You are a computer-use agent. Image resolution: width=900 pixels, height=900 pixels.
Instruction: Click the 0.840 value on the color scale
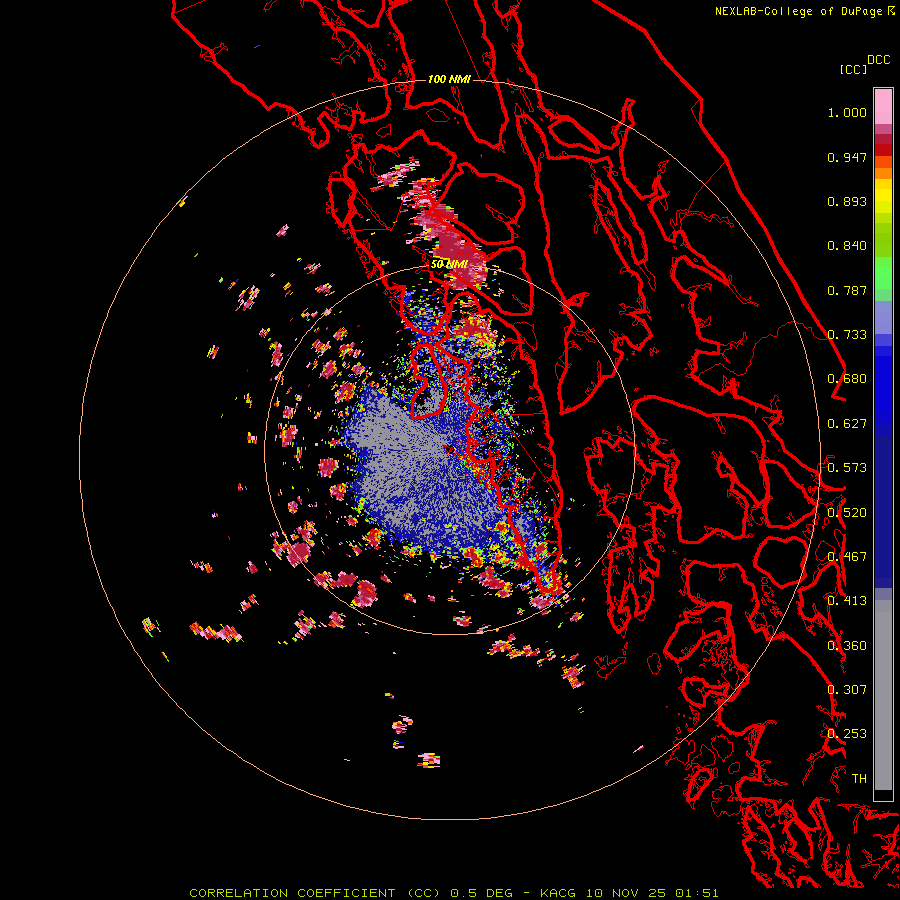pyautogui.click(x=847, y=246)
